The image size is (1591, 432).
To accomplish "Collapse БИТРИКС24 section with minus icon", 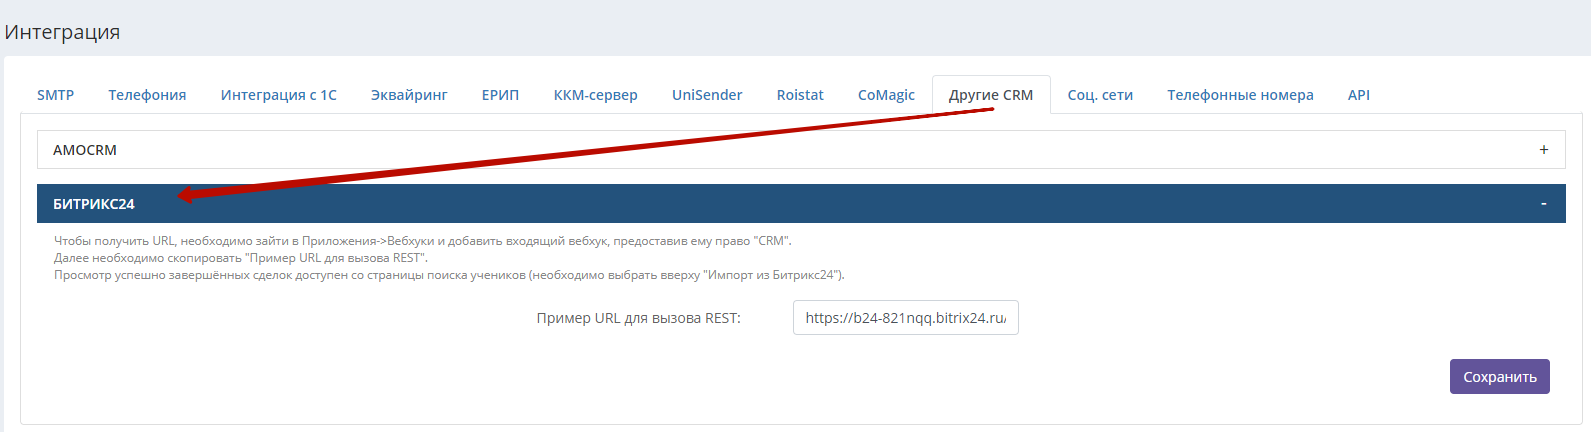I will coord(1543,204).
